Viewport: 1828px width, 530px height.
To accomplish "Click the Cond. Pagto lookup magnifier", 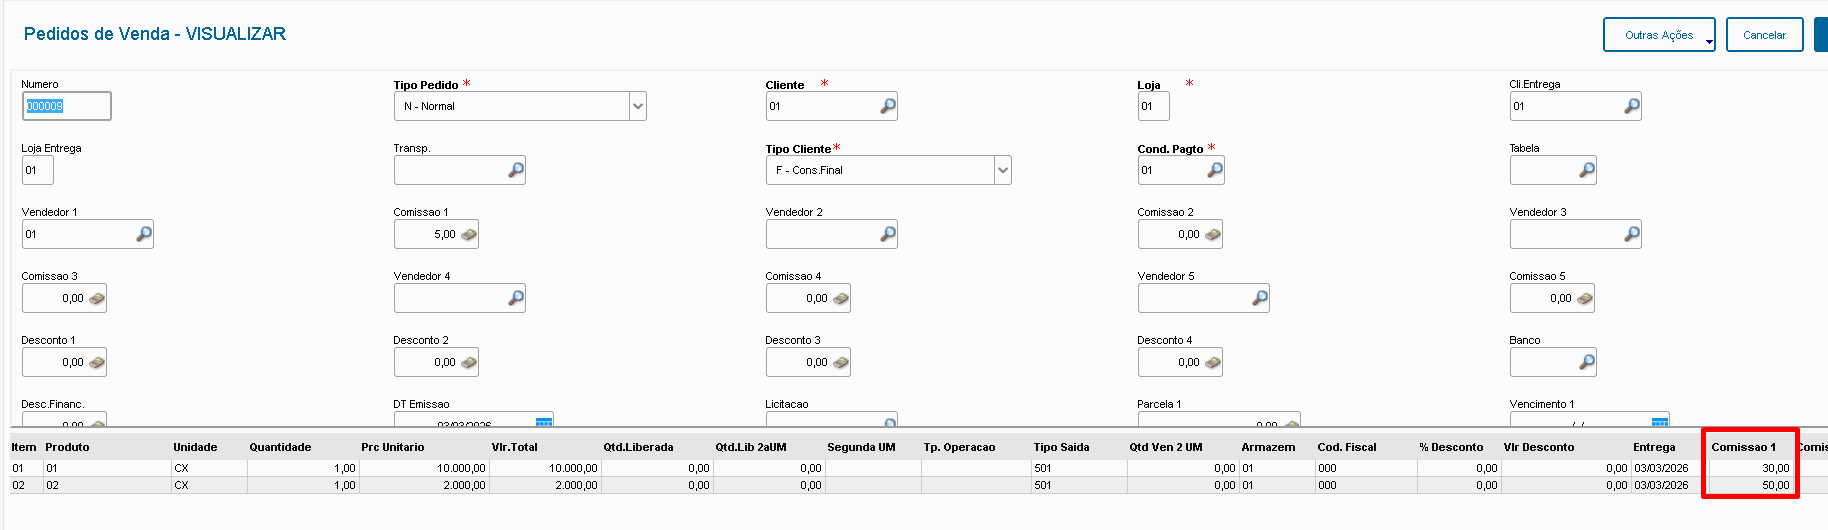I will click(x=1214, y=170).
